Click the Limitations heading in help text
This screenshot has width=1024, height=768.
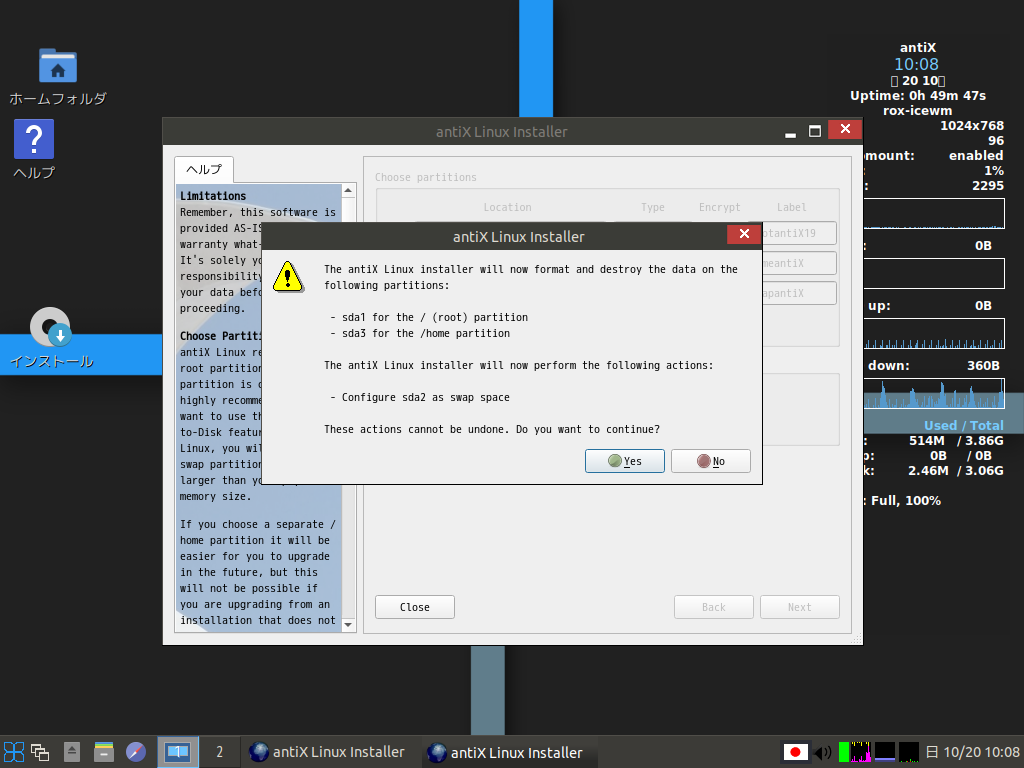point(213,196)
